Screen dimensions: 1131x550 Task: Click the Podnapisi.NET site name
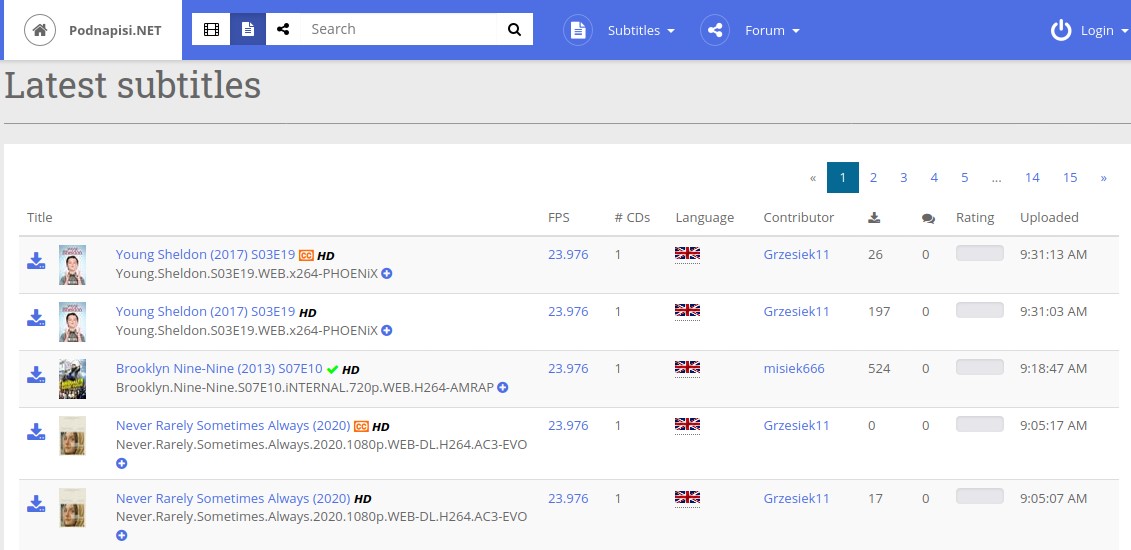pos(115,30)
